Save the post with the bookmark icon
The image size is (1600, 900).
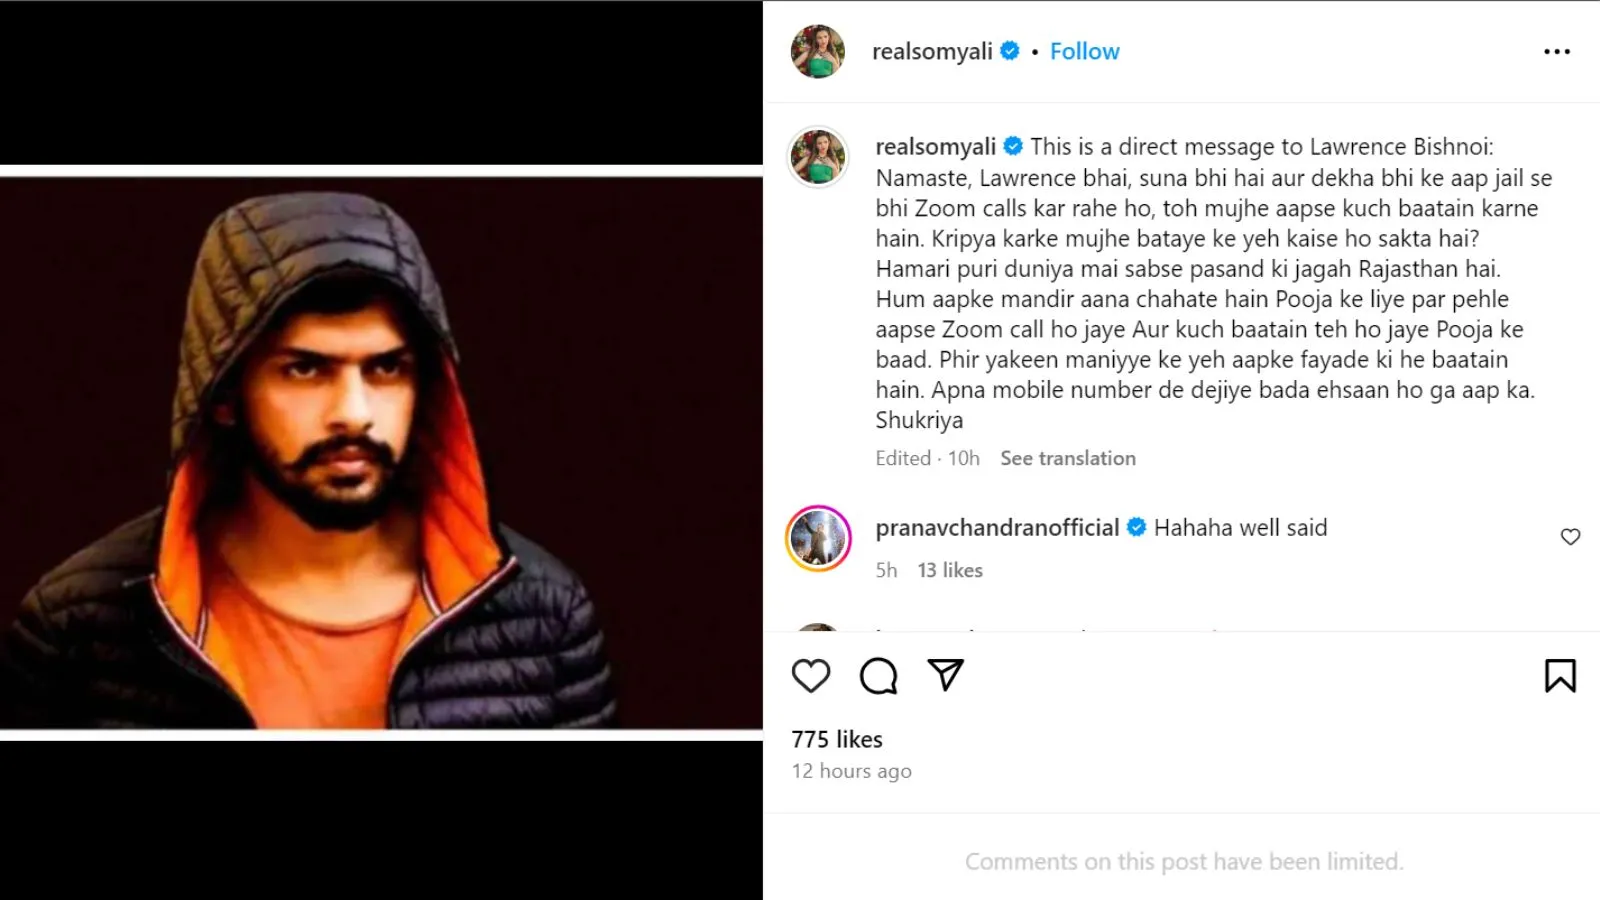pyautogui.click(x=1560, y=676)
